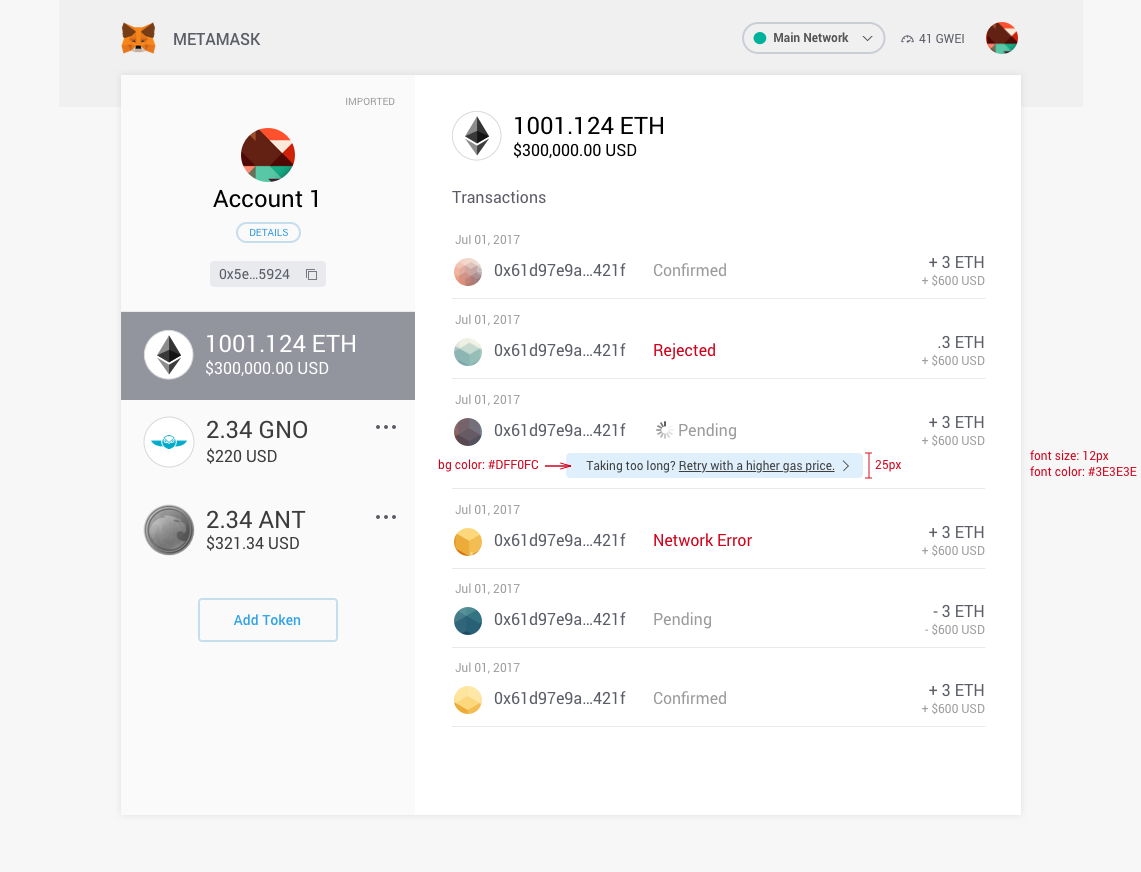
Task: Click the ETH diamond icon in the sidebar balance row
Action: click(x=168, y=354)
